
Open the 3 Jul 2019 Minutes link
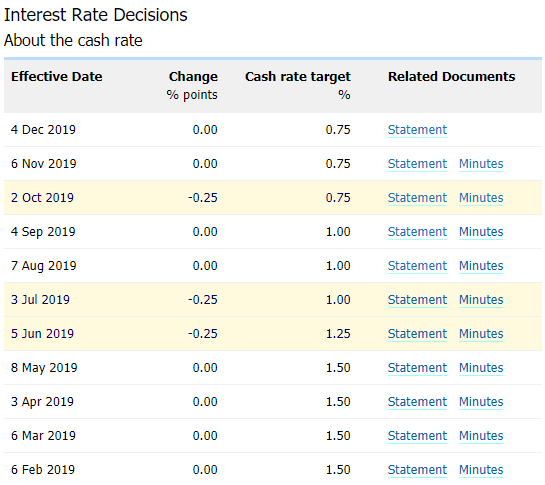(x=481, y=300)
